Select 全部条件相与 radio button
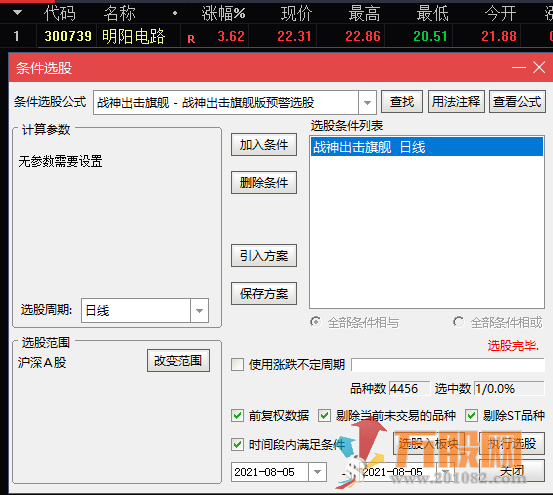The image size is (553, 495). 316,322
